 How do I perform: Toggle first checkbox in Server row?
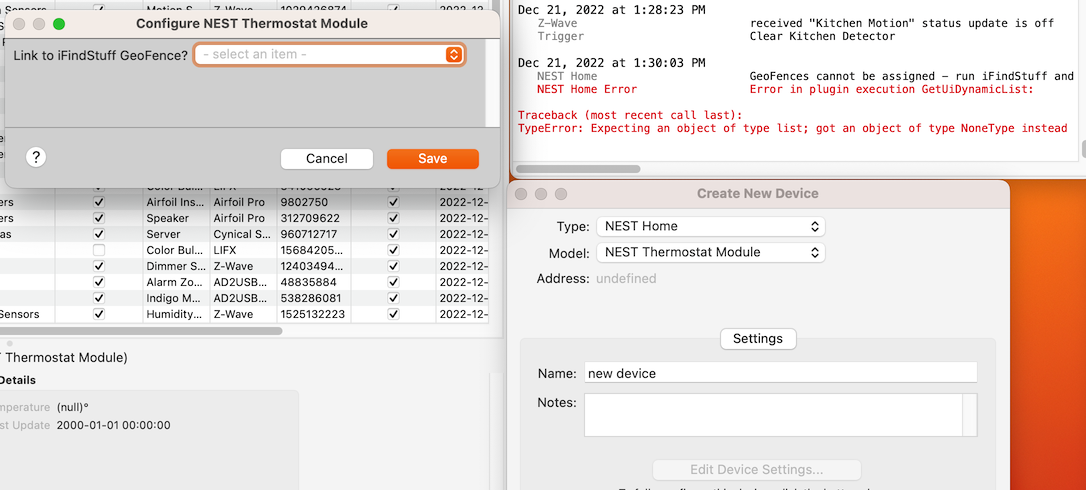point(98,234)
